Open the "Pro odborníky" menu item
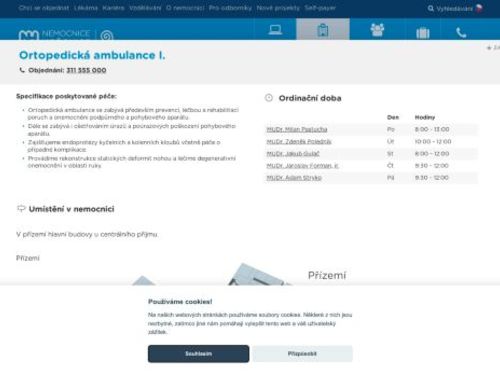500x375 pixels. 230,8
